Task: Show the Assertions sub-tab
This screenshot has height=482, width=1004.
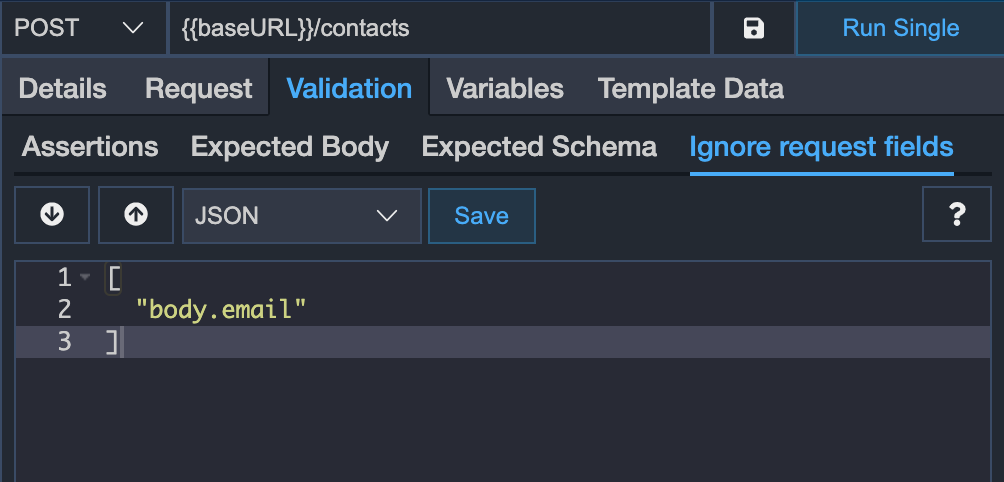Action: [x=90, y=147]
